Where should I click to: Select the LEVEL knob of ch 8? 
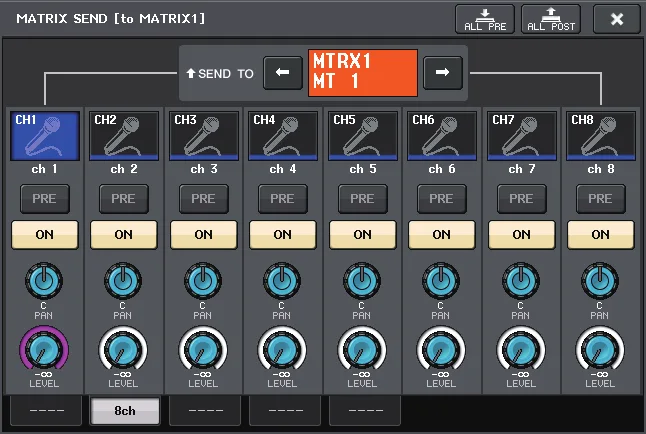(x=600, y=348)
